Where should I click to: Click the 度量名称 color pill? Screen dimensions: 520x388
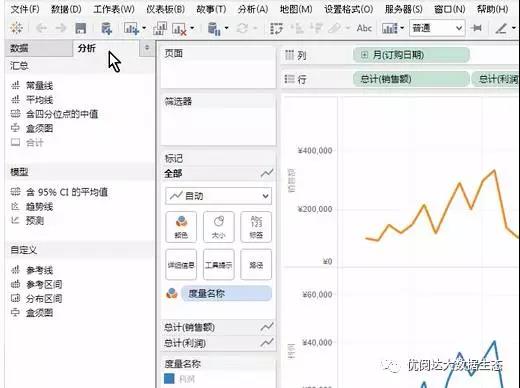pos(226,294)
